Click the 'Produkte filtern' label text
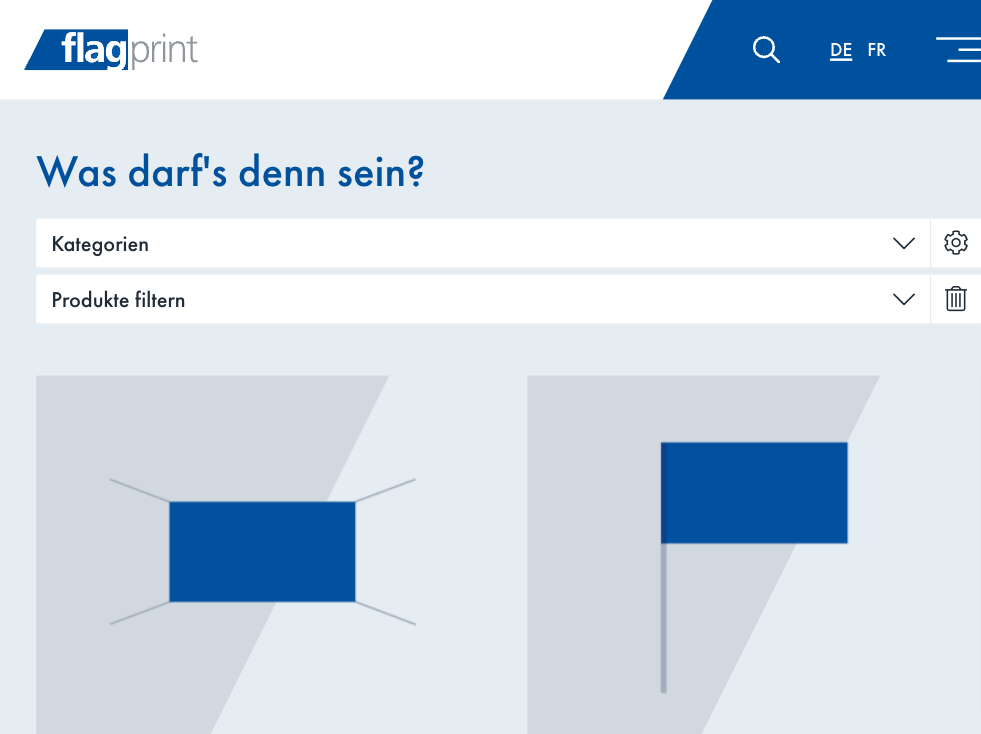The width and height of the screenshot is (981, 734). pyautogui.click(x=118, y=300)
